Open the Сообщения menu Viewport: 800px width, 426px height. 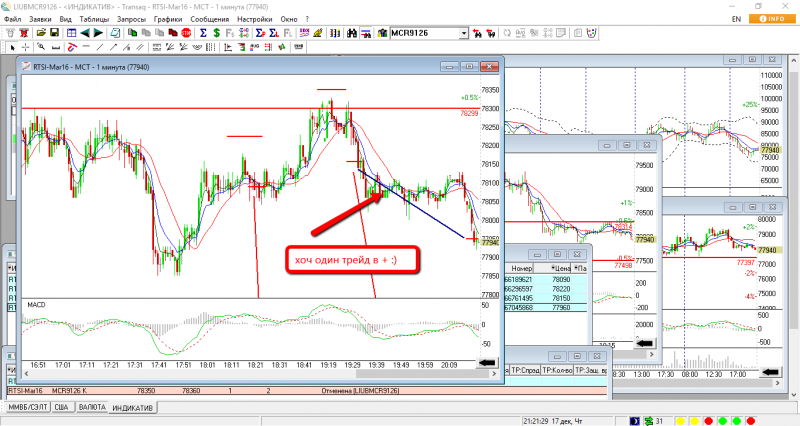[210, 19]
